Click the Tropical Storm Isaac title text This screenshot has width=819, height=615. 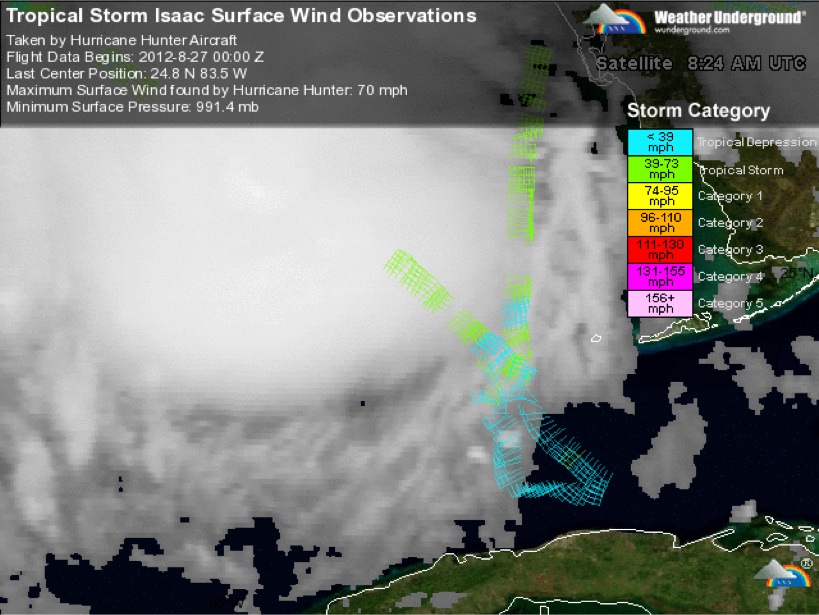point(241,16)
